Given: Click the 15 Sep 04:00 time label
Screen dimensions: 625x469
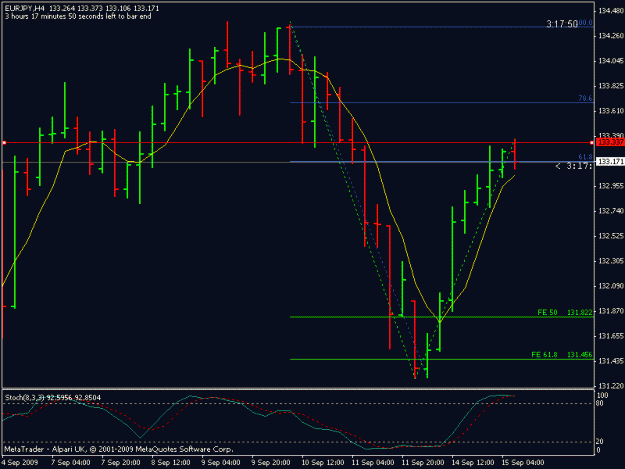Looking at the screenshot, I should (523, 463).
